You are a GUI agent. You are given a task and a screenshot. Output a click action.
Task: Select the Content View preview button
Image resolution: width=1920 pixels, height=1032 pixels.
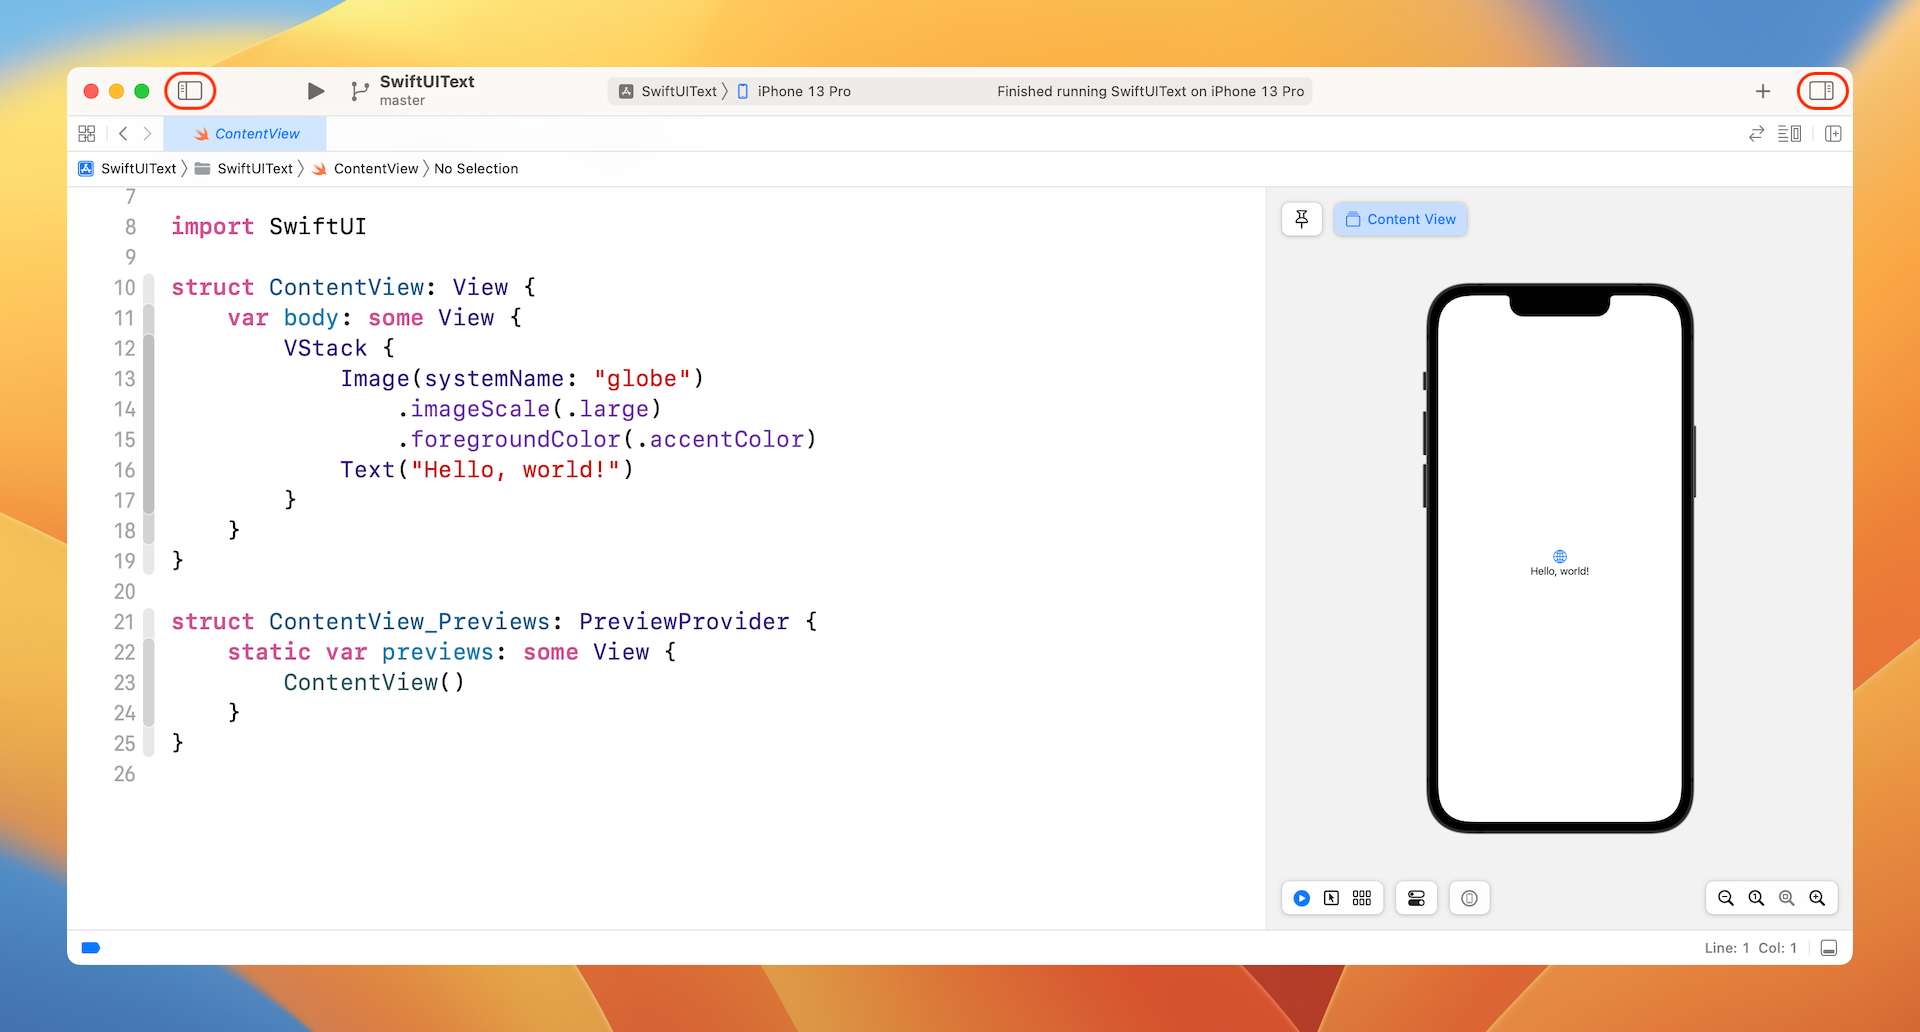tap(1400, 219)
